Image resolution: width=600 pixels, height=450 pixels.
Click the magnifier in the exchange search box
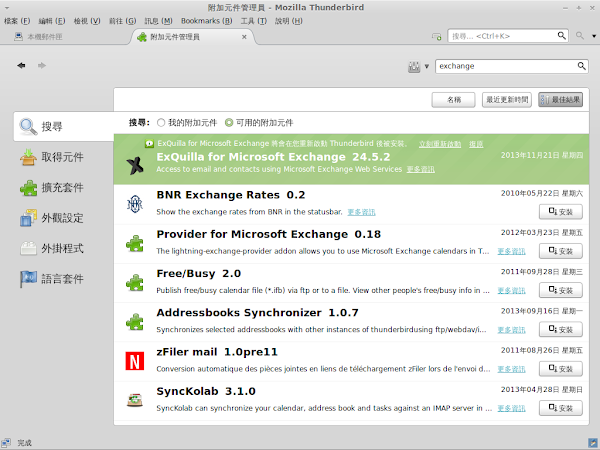(581, 66)
